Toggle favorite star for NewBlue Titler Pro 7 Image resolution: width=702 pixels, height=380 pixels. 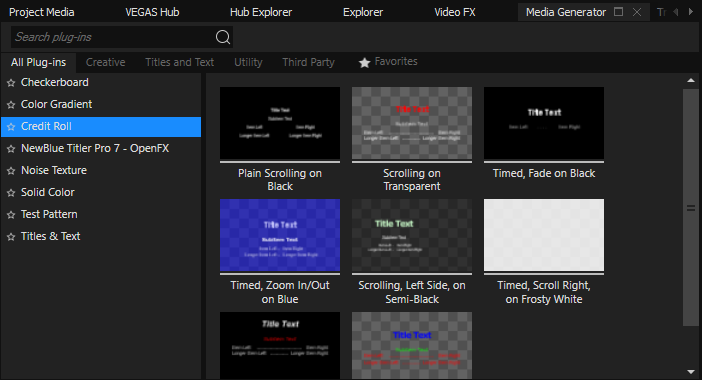click(11, 149)
